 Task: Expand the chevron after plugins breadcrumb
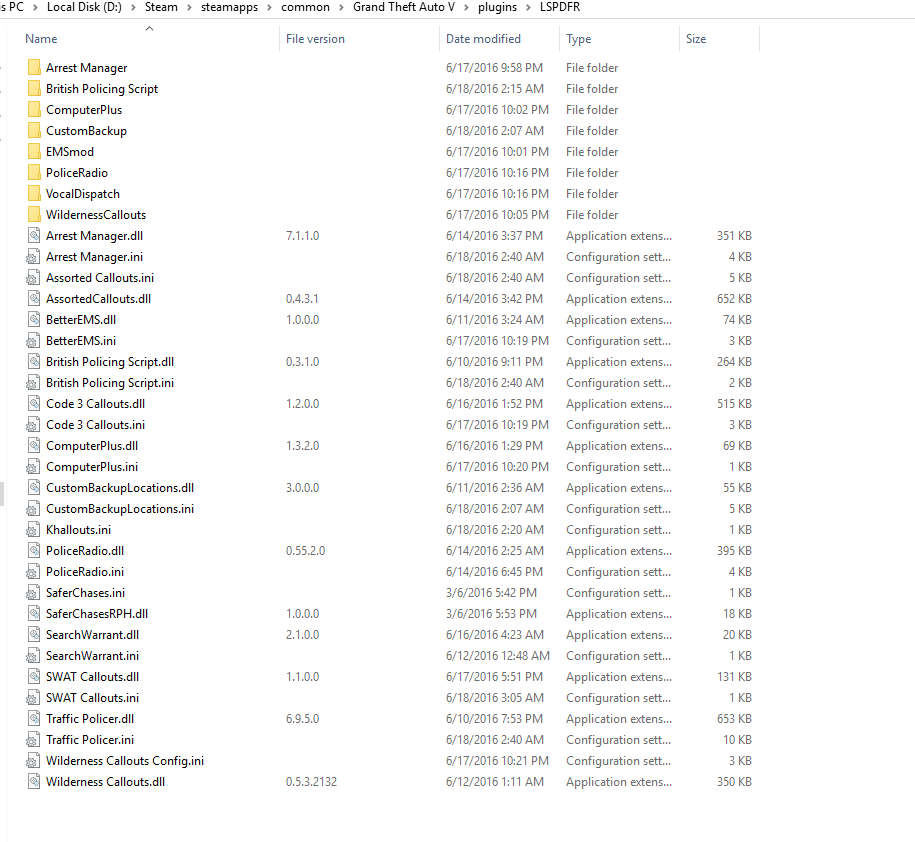point(528,8)
